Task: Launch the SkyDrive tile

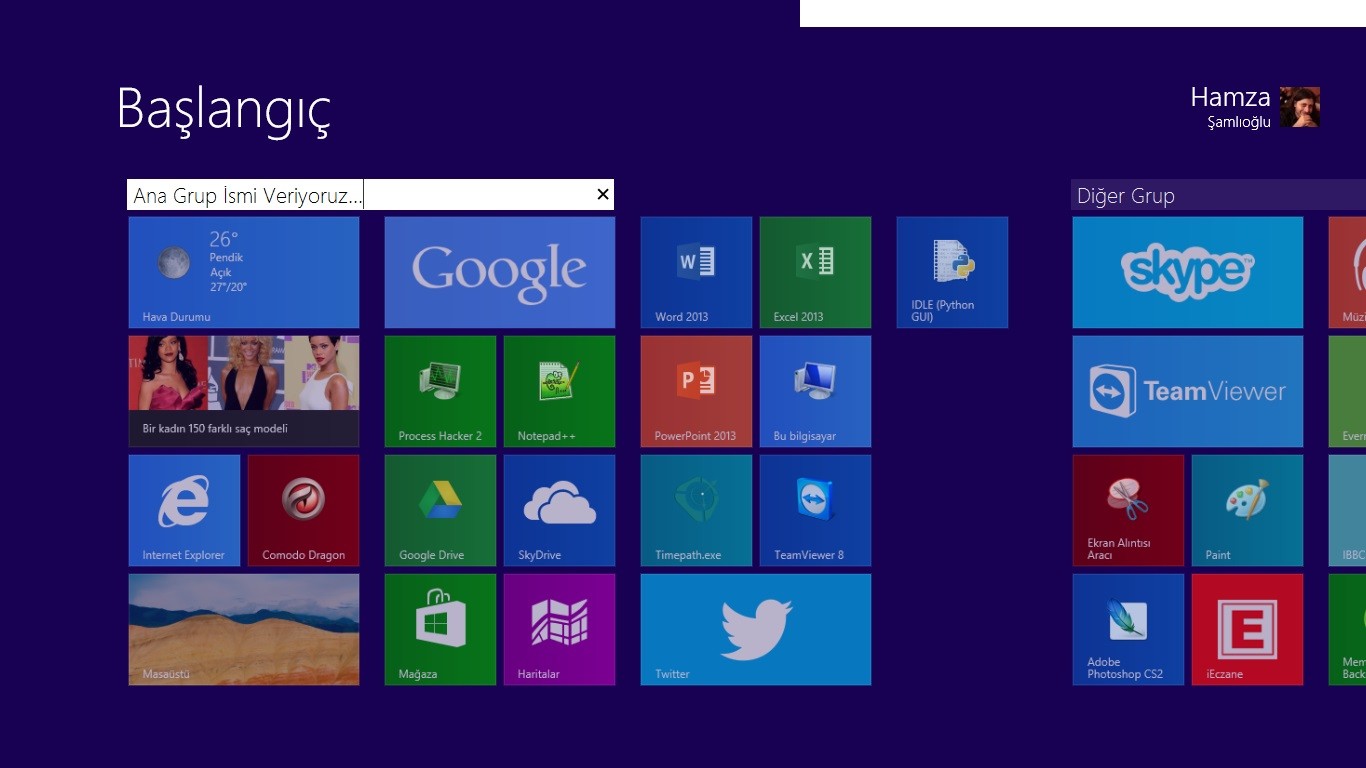Action: point(559,510)
